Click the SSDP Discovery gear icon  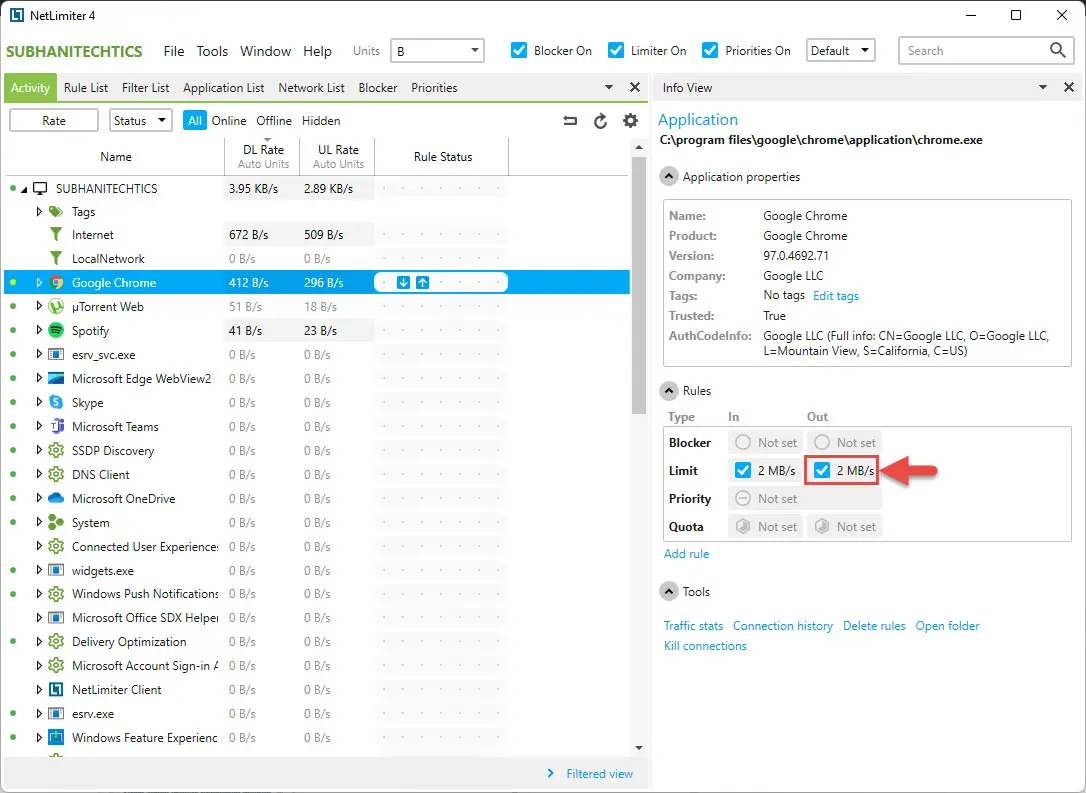coord(56,451)
